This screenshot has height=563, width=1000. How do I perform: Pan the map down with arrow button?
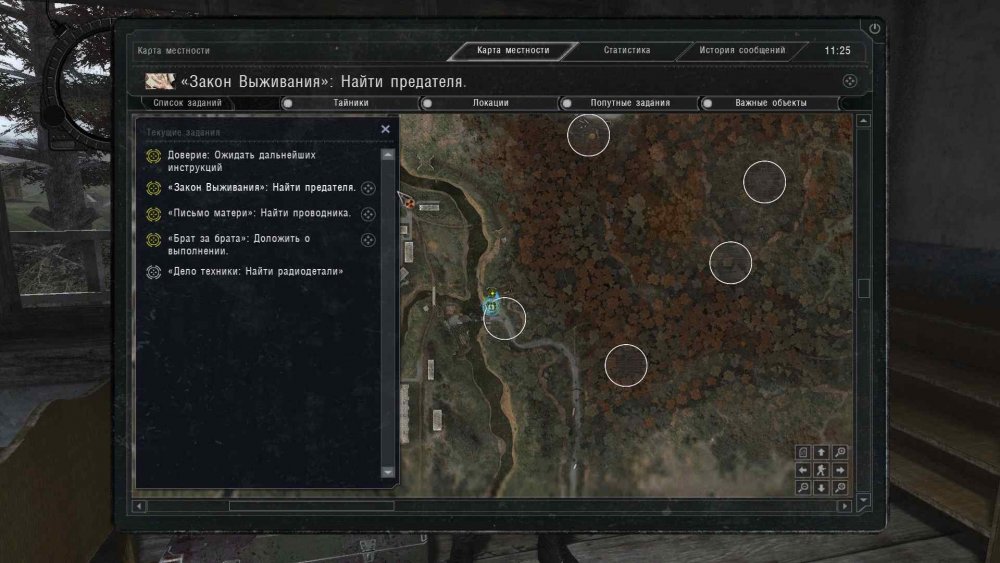coord(821,488)
